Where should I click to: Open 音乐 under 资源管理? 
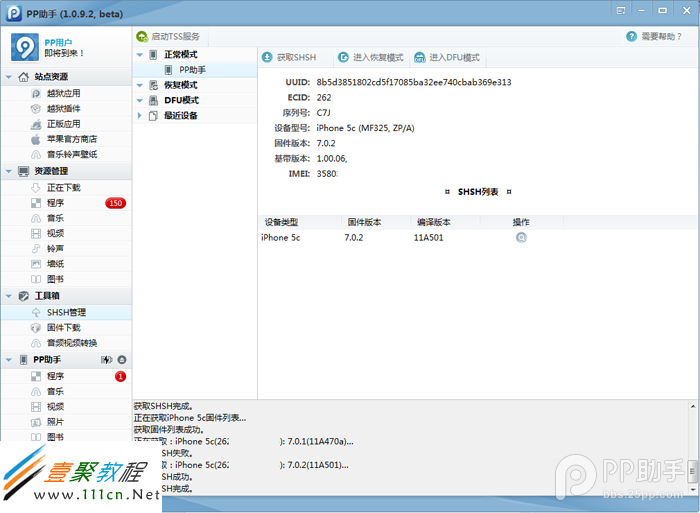point(66,218)
